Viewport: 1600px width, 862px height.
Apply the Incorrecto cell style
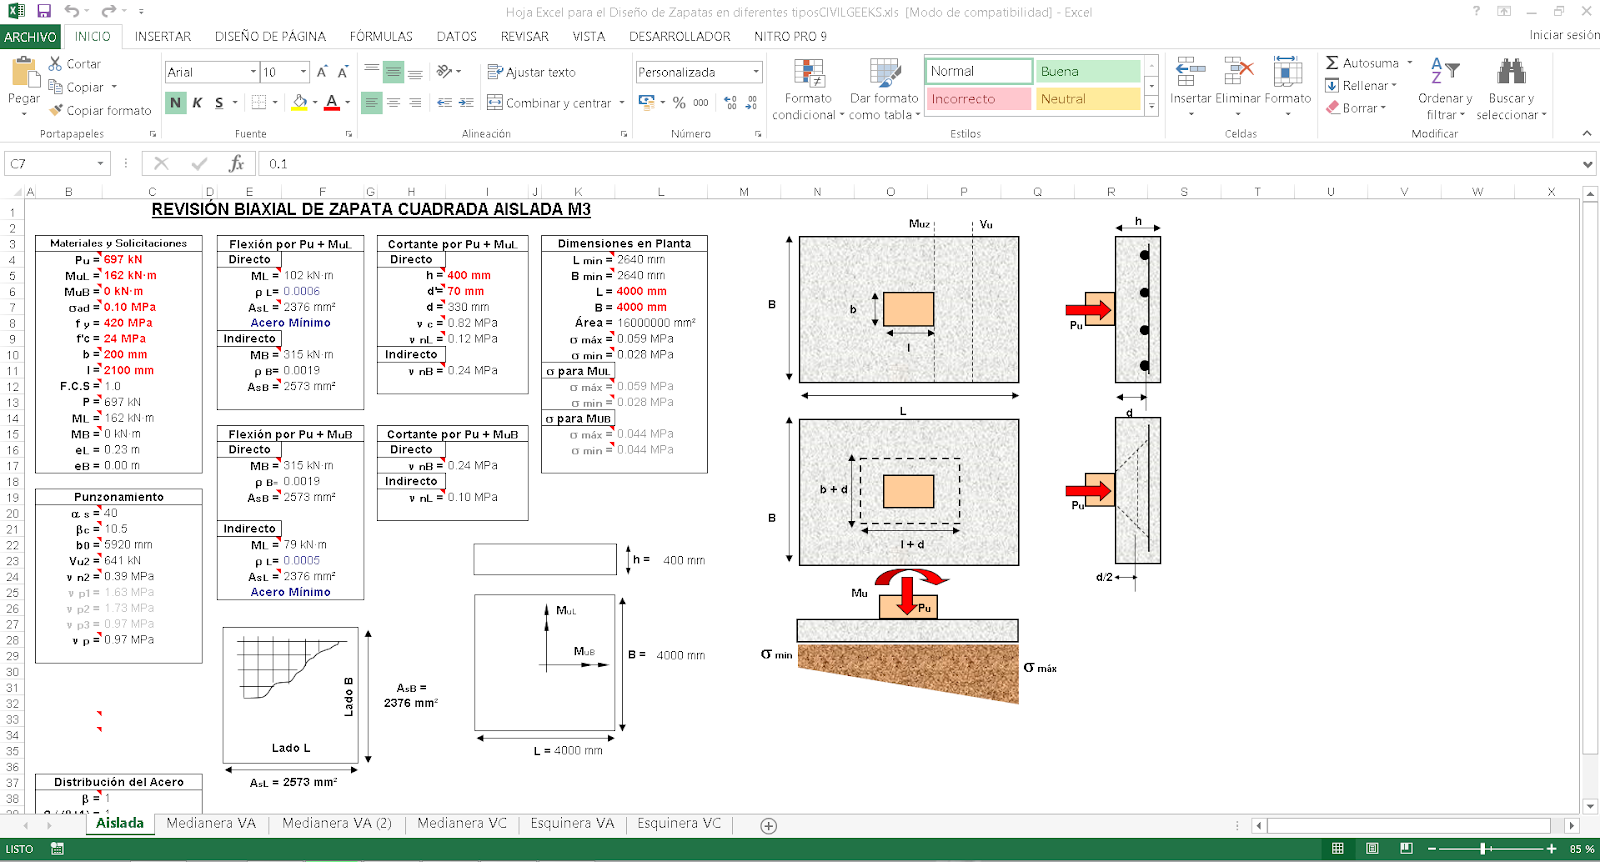tap(979, 99)
